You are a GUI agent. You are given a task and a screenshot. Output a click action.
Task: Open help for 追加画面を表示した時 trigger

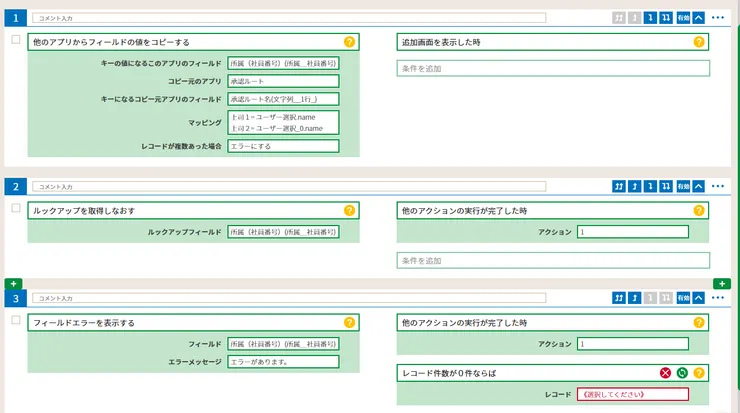(x=699, y=42)
